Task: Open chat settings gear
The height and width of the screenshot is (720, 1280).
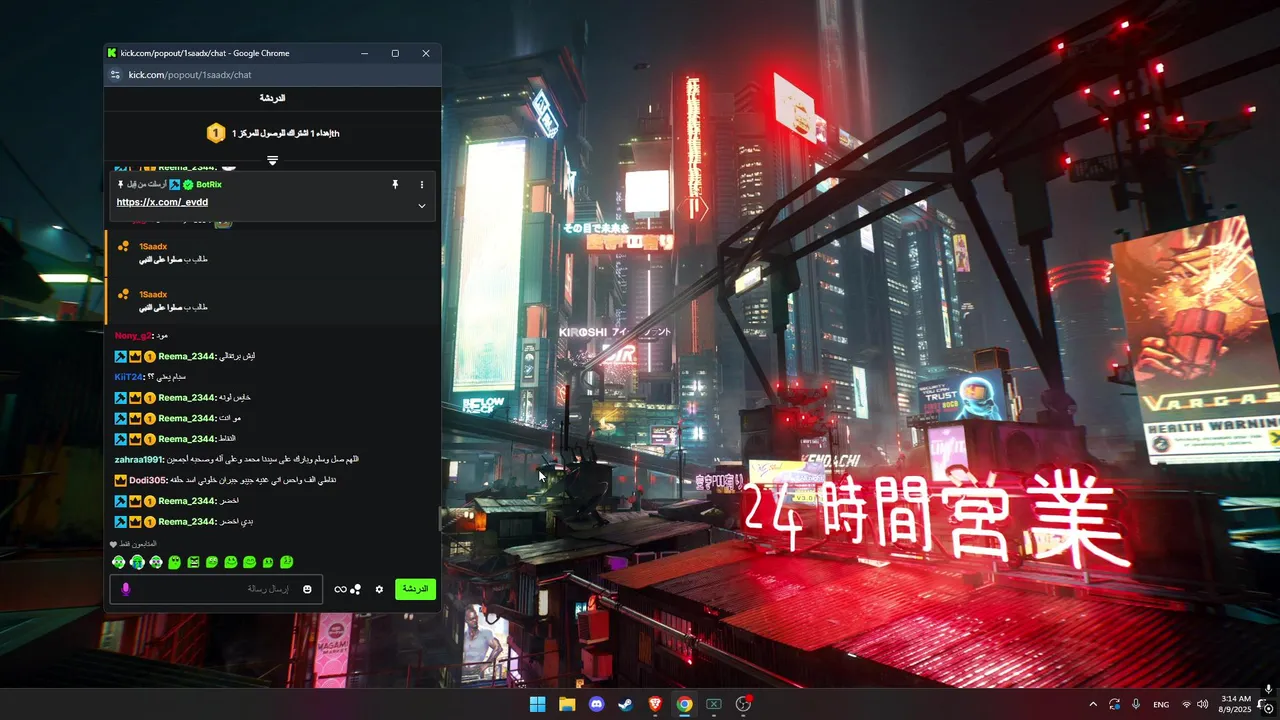Action: 379,589
